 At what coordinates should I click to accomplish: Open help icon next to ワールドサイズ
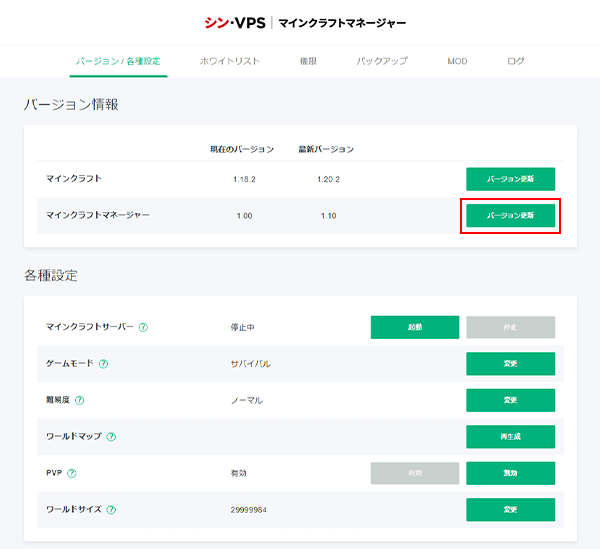[111, 510]
